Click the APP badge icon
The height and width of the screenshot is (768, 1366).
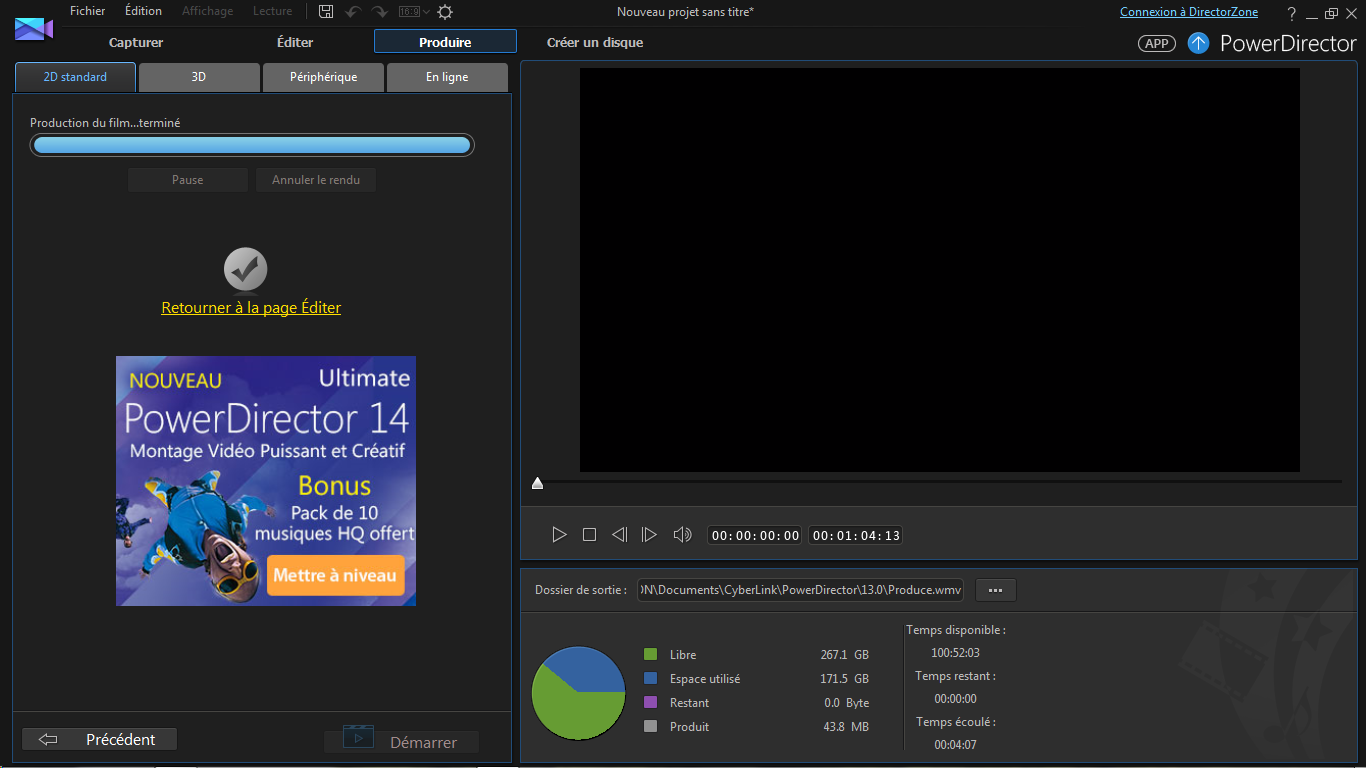click(1157, 43)
